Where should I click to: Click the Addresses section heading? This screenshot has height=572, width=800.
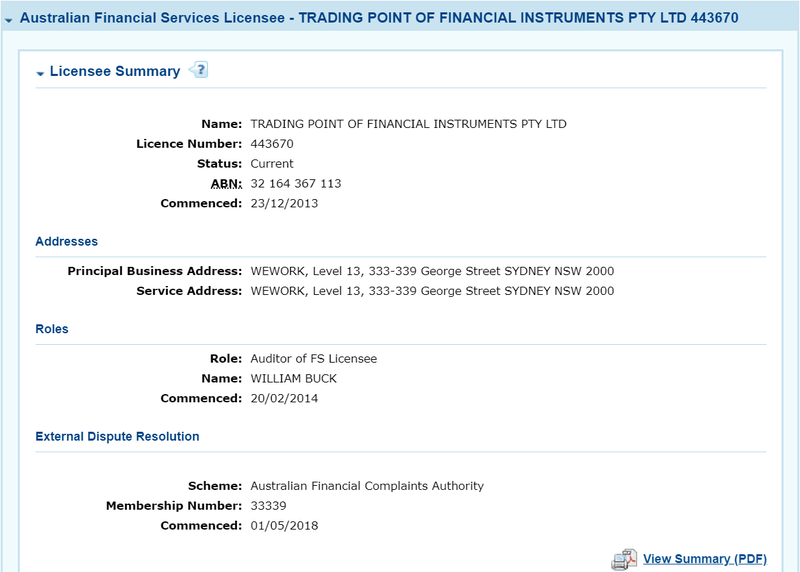66,241
